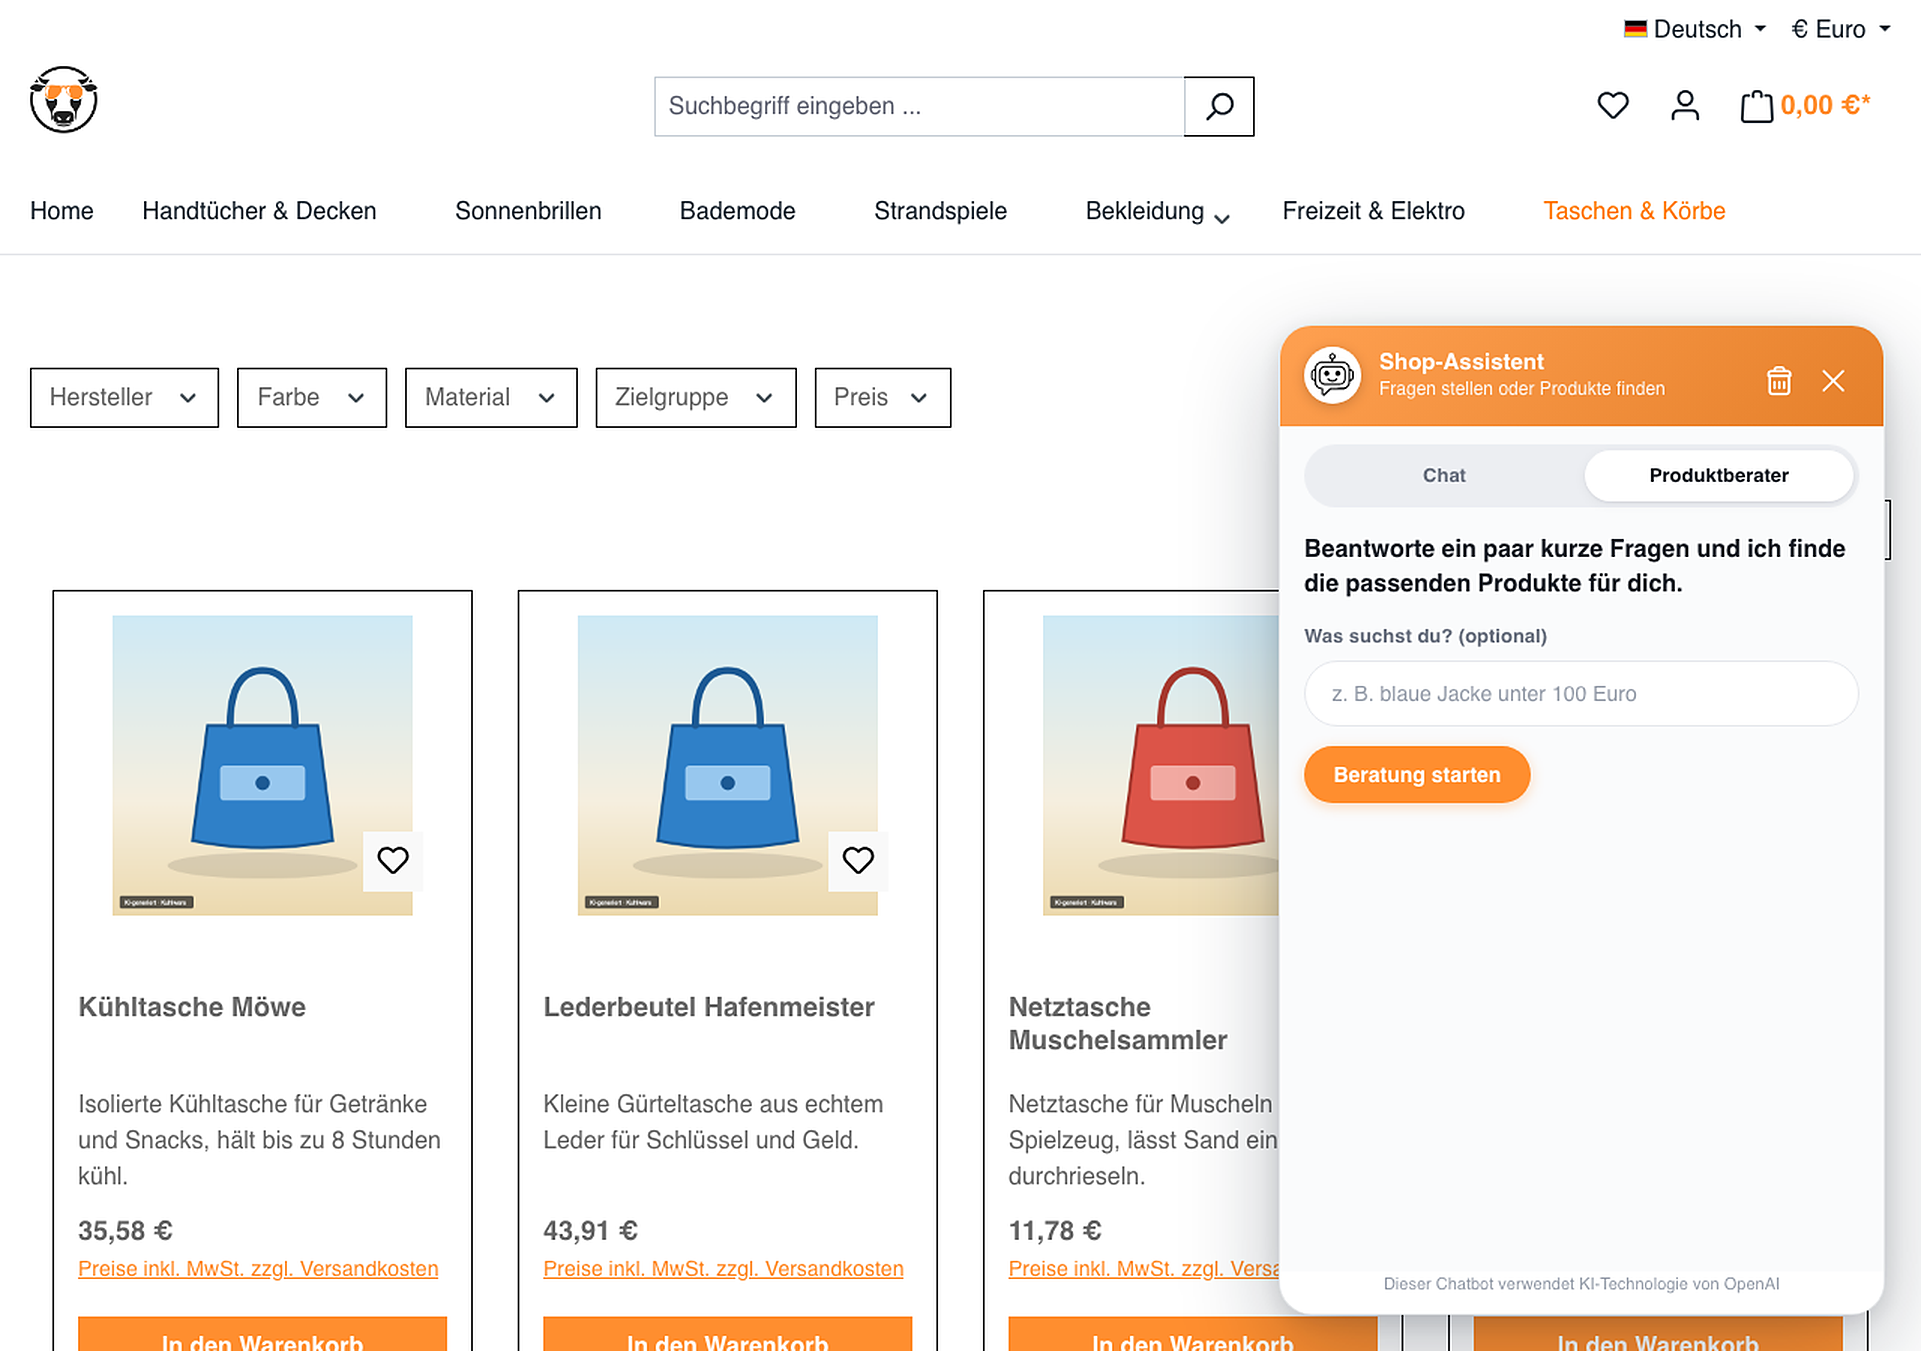Open the Preis filter dropdown
This screenshot has height=1351, width=1921.
pyautogui.click(x=882, y=398)
